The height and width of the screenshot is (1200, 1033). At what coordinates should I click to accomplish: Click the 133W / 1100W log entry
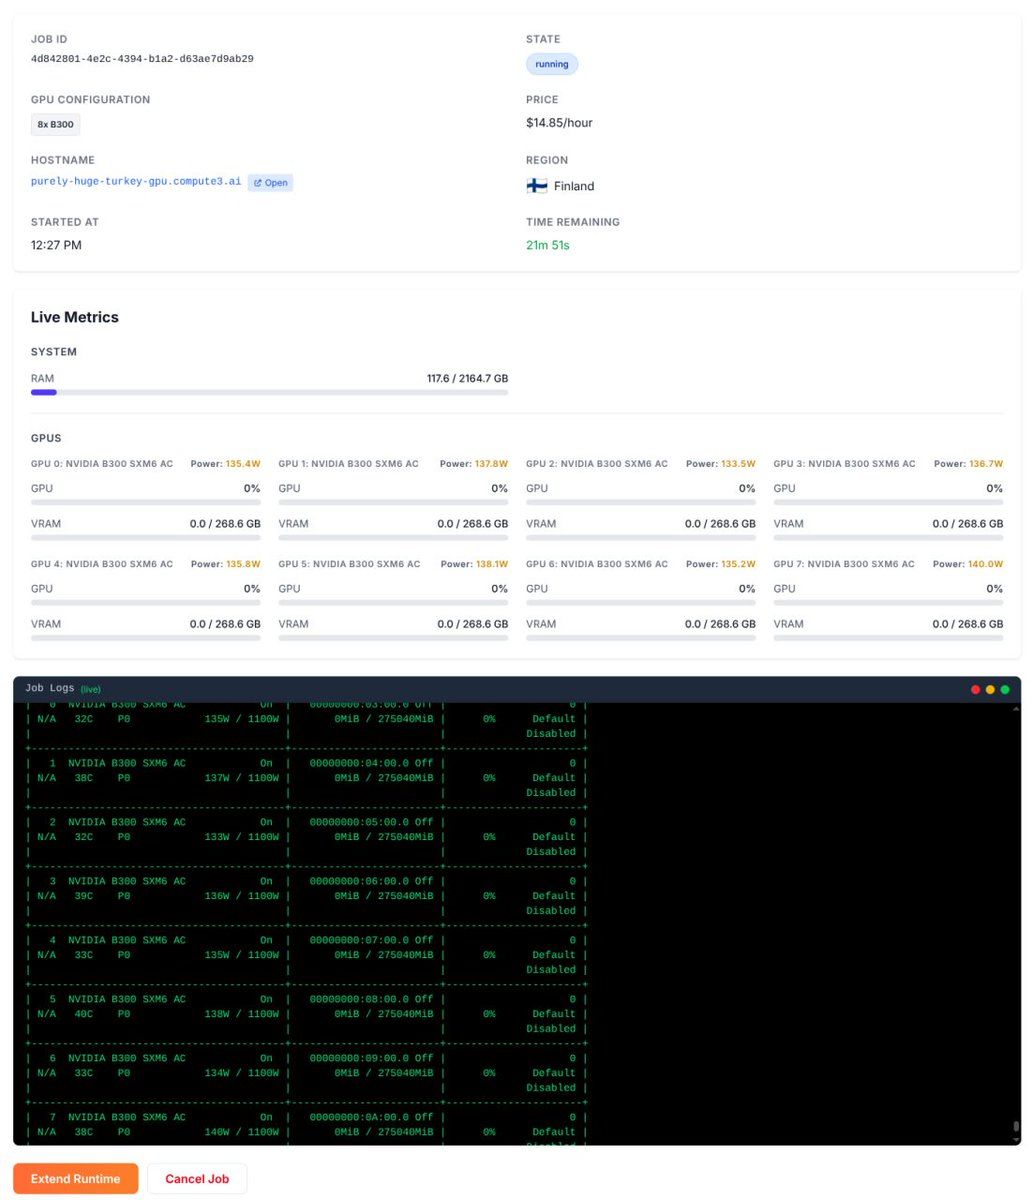(241, 837)
